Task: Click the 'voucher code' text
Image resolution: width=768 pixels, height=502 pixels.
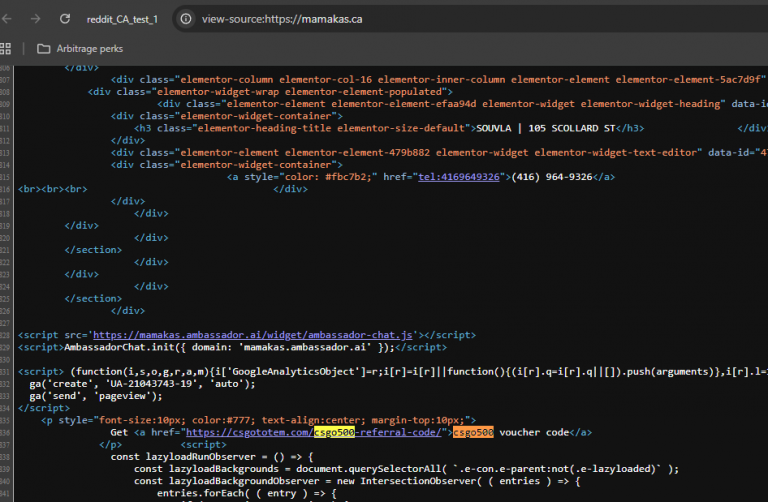Action: 534,432
